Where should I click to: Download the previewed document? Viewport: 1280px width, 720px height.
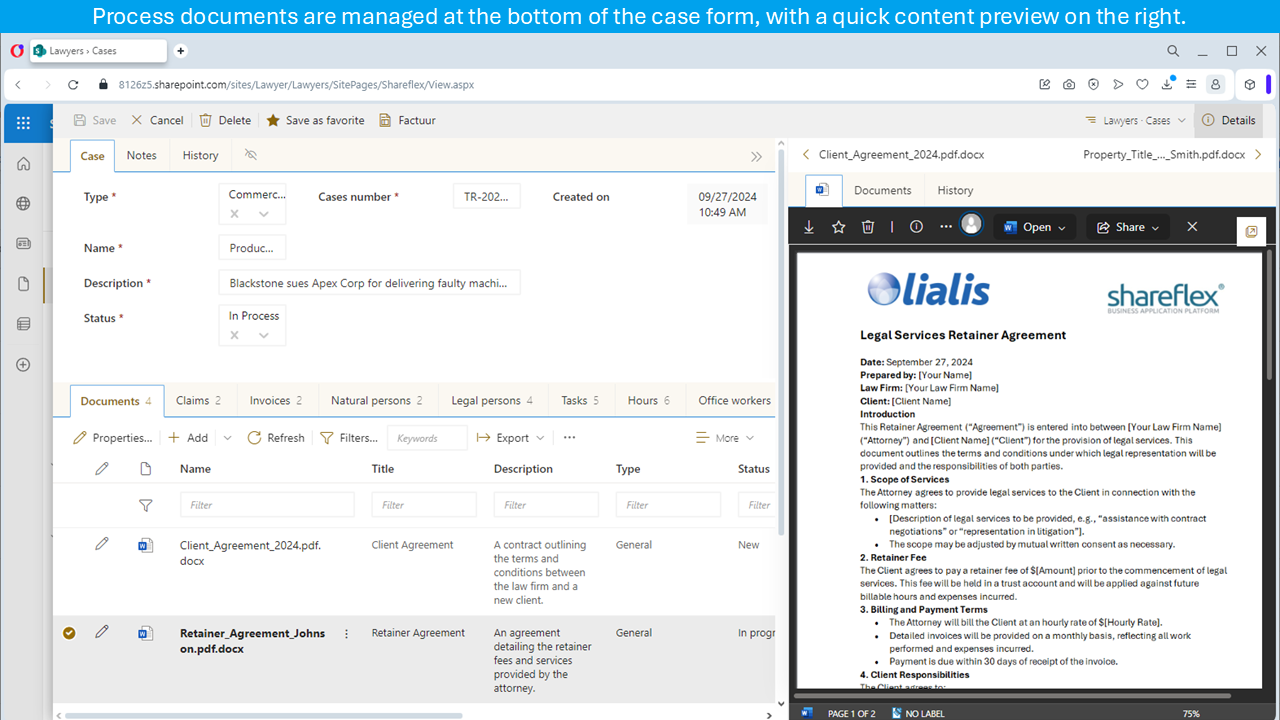[809, 227]
